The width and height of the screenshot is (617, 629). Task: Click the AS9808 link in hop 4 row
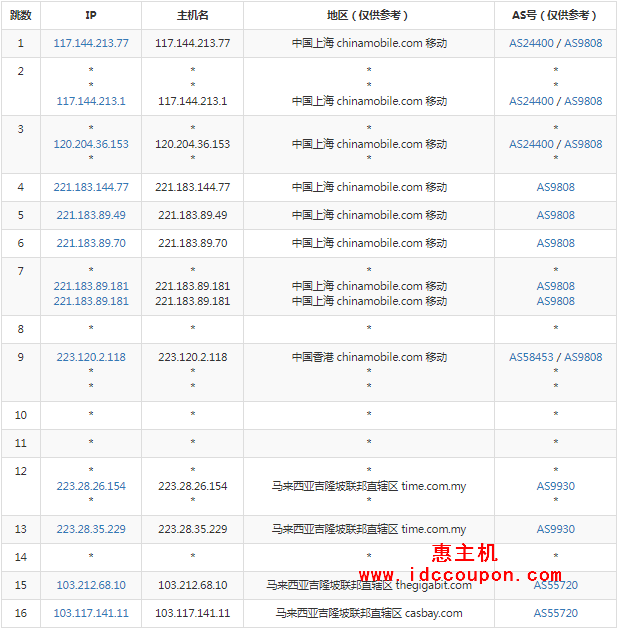(x=556, y=187)
